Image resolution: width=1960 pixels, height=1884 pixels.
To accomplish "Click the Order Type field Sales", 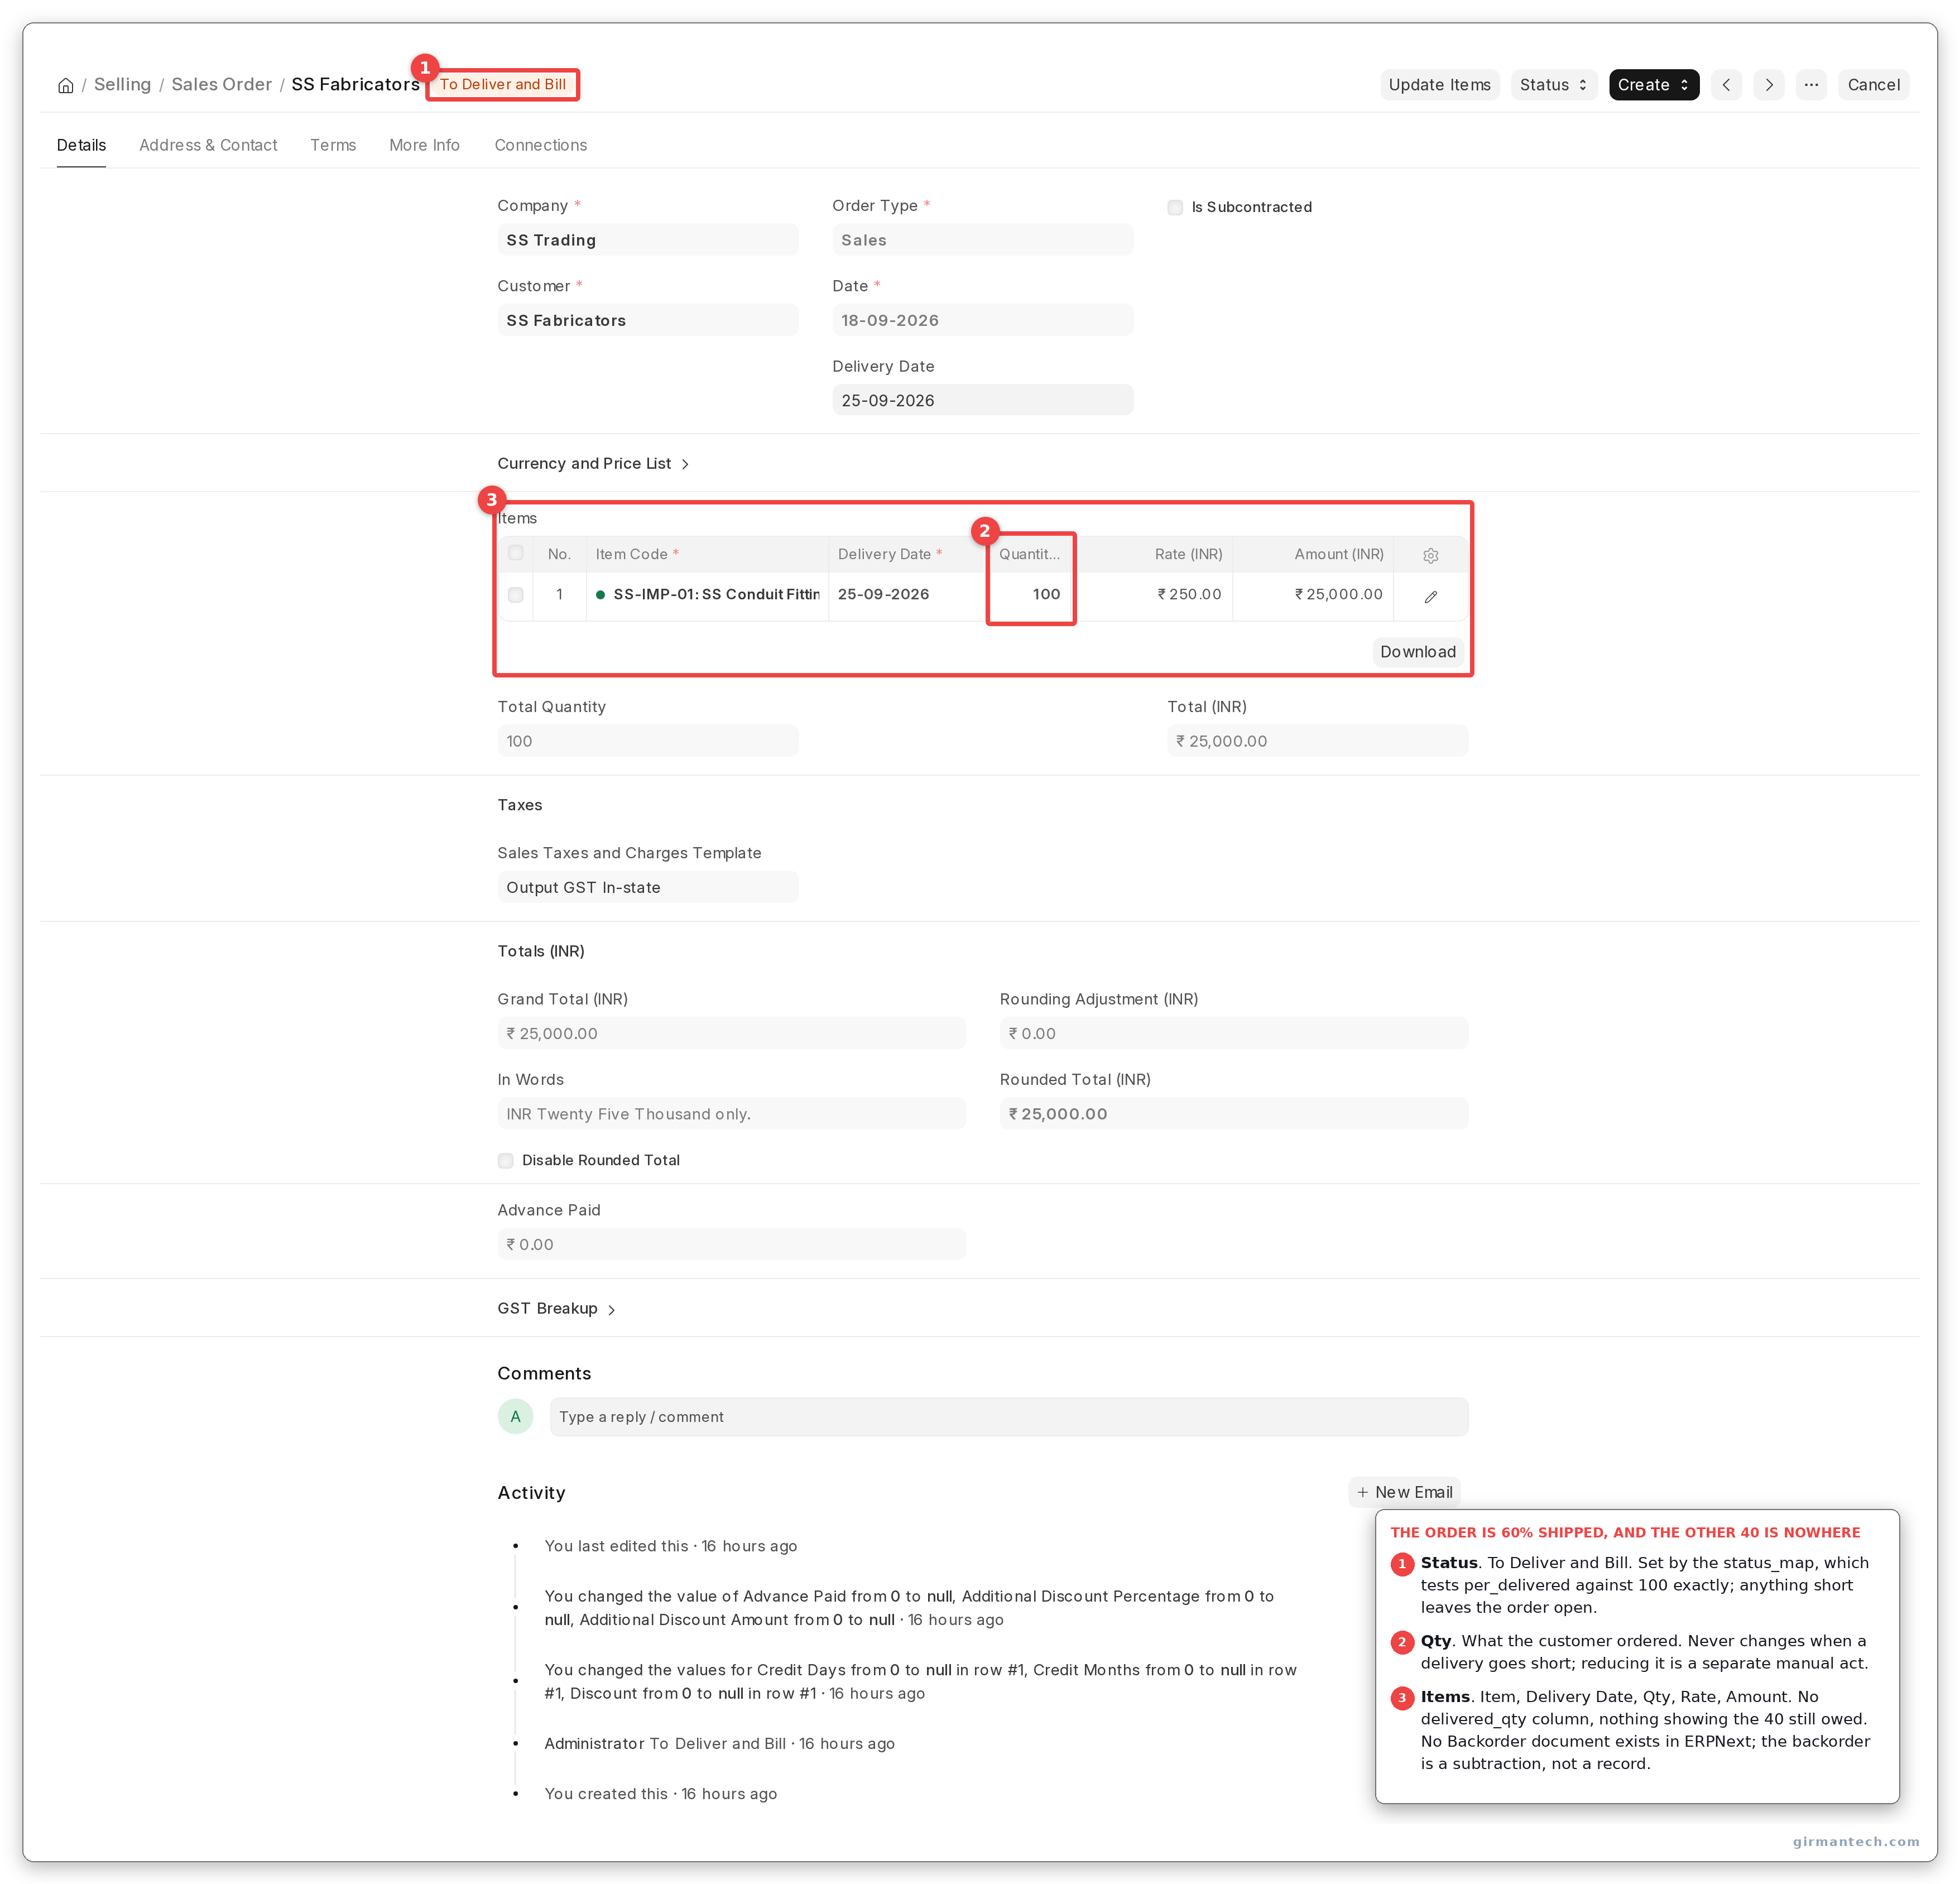I will (983, 240).
